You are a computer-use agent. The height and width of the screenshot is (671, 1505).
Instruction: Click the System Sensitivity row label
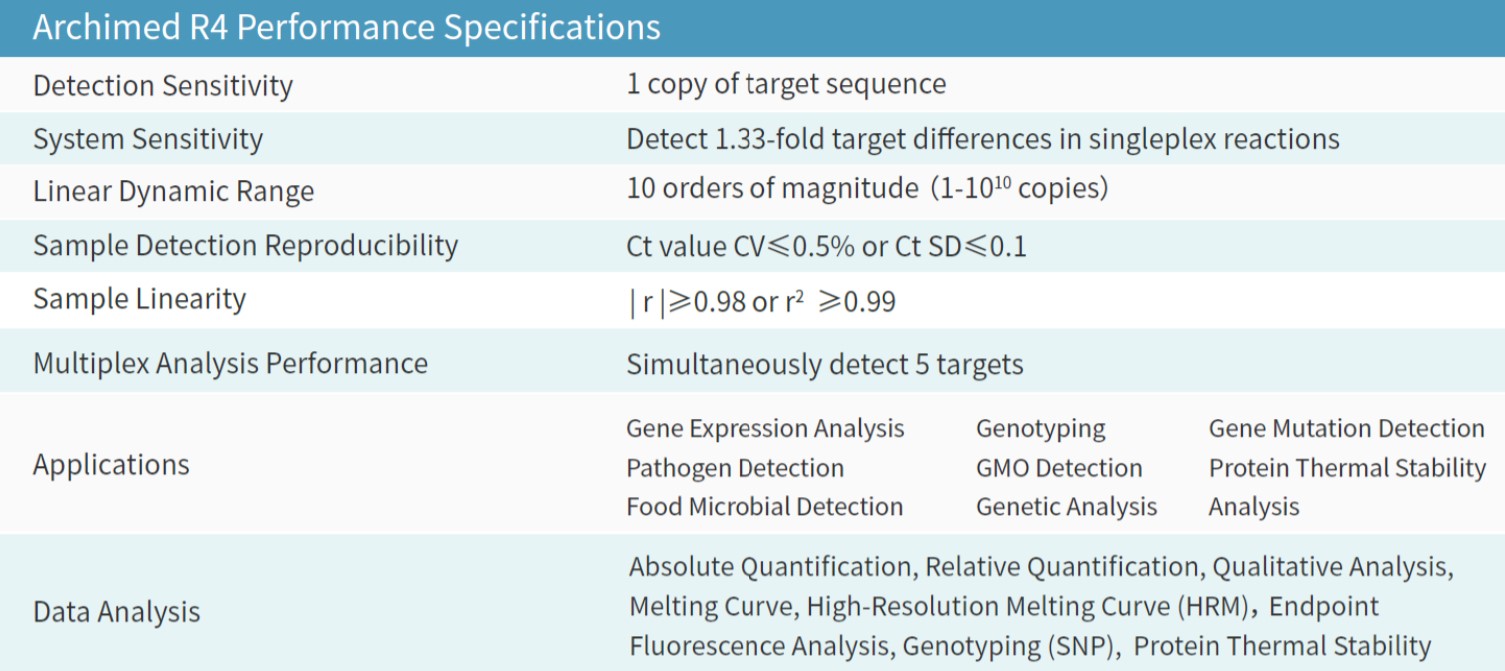coord(147,138)
